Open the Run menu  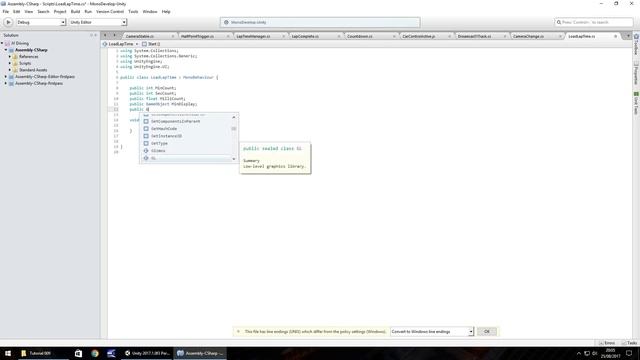pos(88,11)
